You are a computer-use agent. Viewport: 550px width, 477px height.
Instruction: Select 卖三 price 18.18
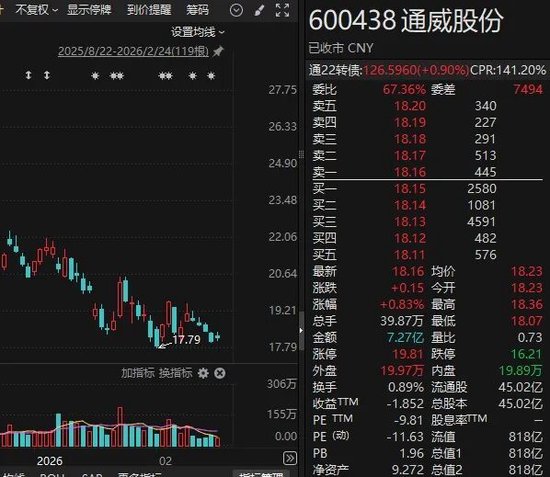point(410,139)
